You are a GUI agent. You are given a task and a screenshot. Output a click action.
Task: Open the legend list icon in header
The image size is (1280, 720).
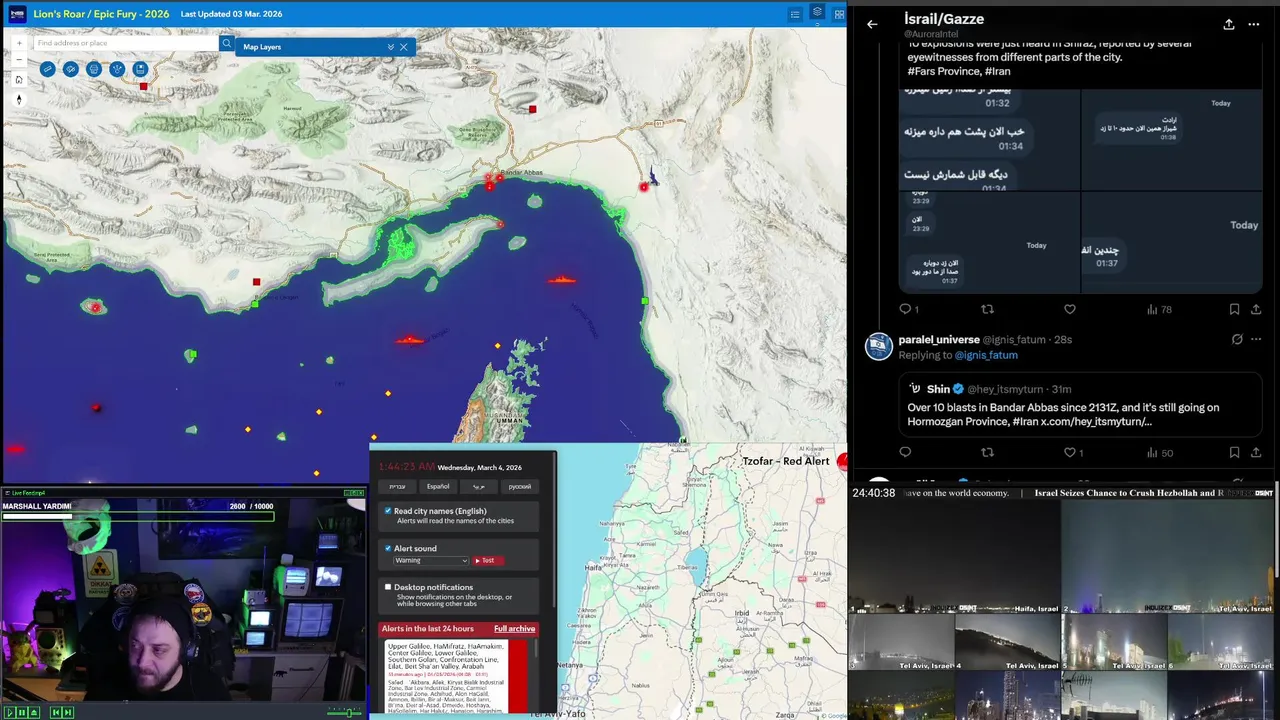795,14
